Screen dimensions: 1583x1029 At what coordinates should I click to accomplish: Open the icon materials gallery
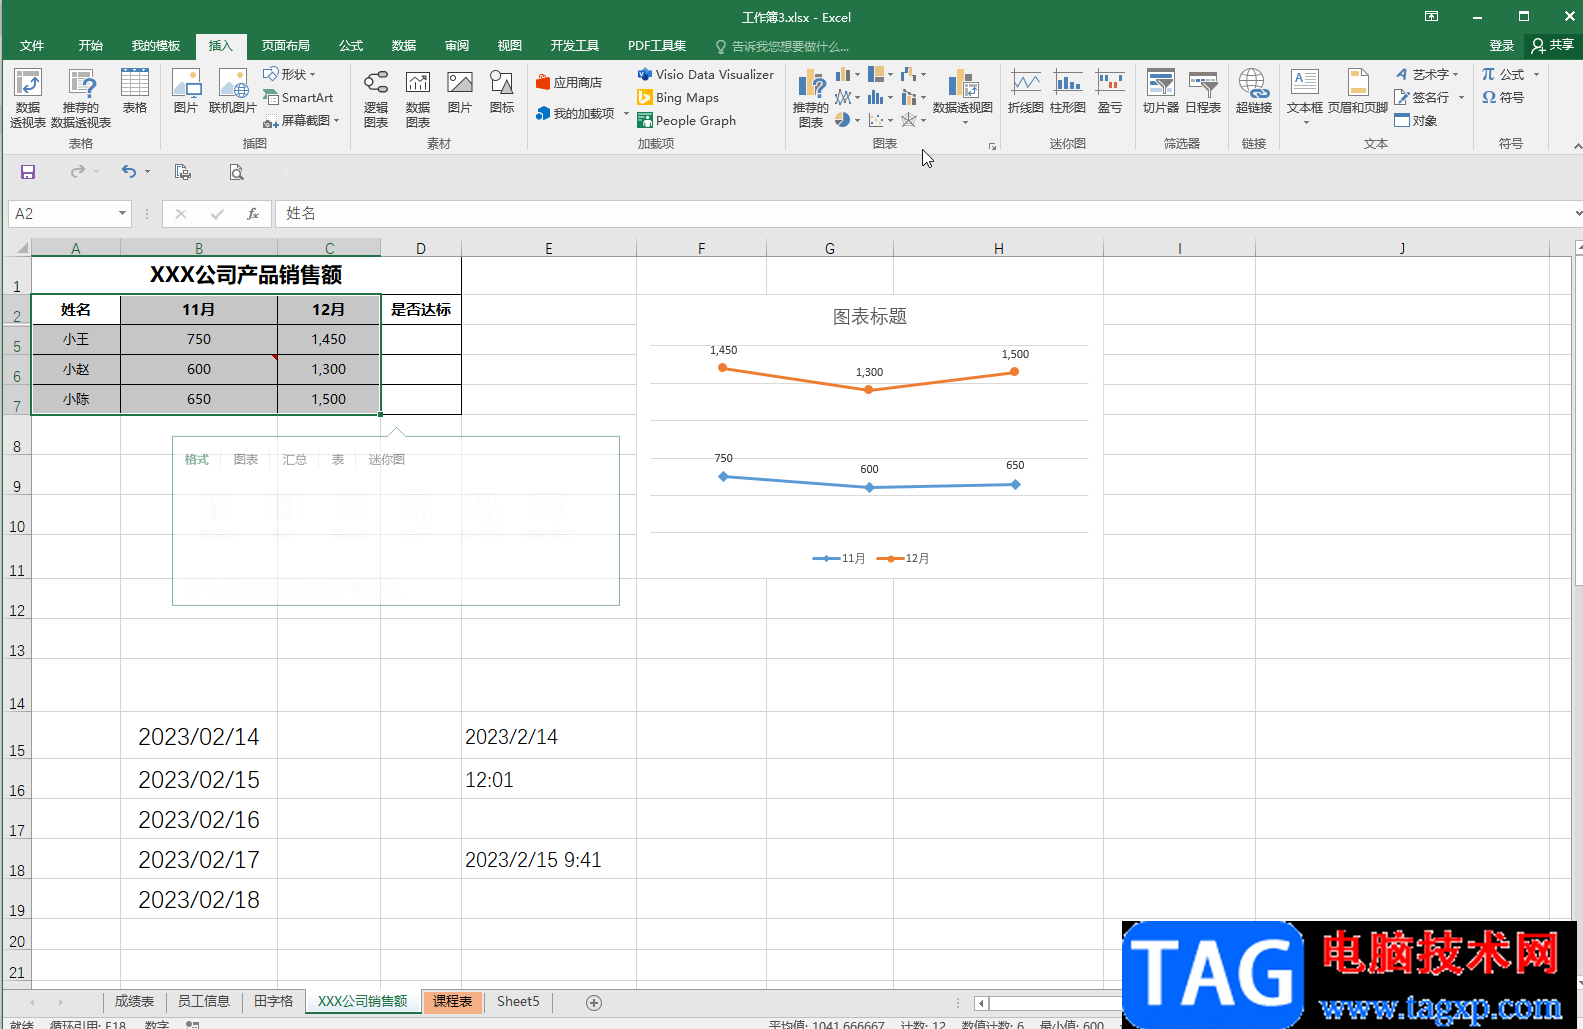[502, 91]
